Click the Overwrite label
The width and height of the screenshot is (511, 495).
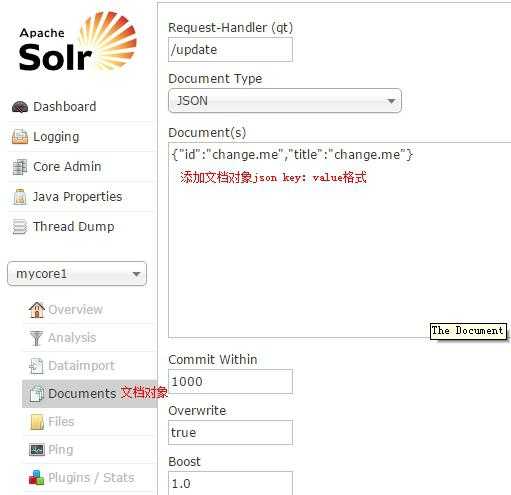pyautogui.click(x=197, y=410)
